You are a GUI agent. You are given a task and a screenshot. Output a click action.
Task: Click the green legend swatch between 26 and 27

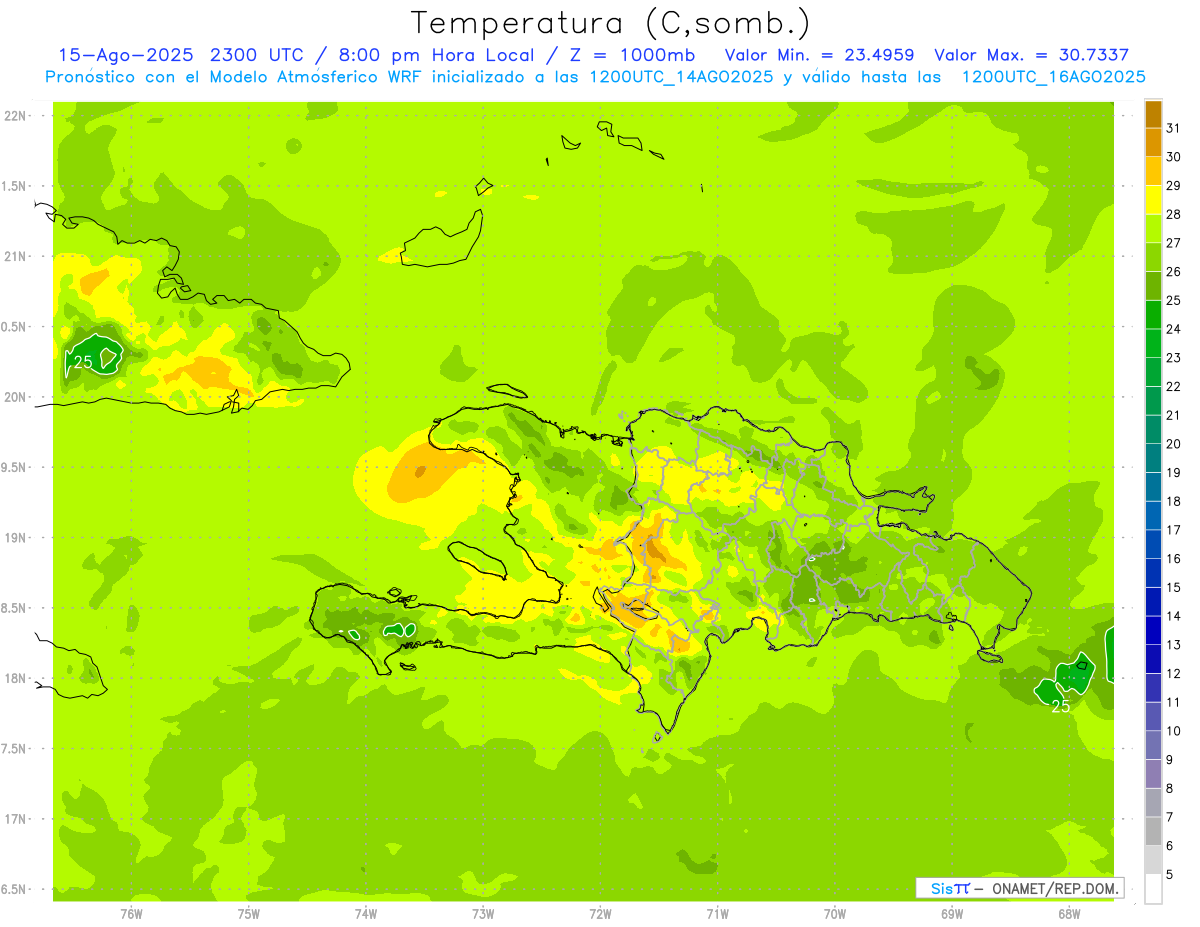[1153, 257]
